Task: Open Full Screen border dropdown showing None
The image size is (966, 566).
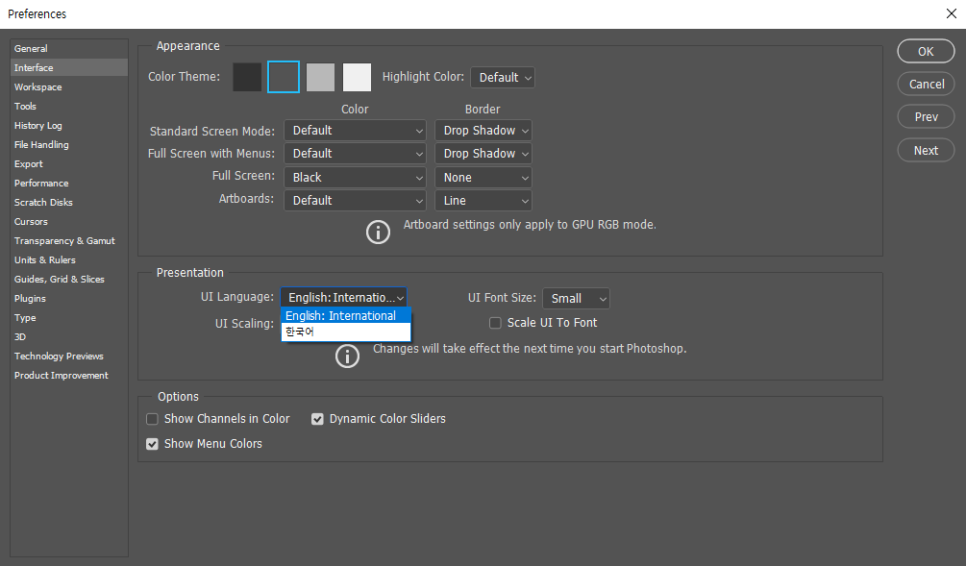Action: click(x=484, y=177)
